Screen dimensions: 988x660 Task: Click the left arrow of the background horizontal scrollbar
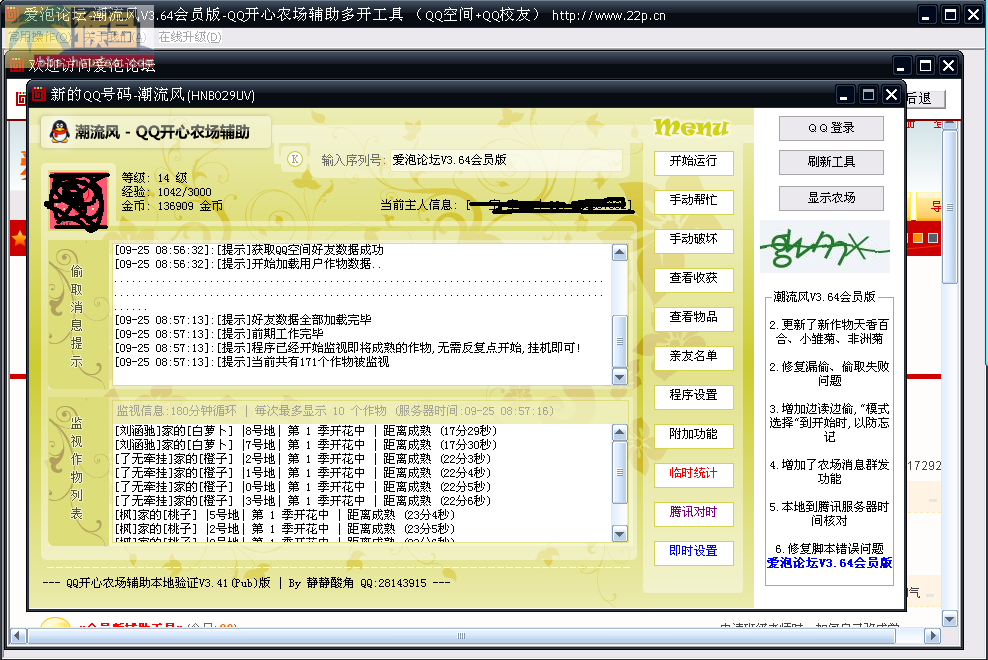[x=18, y=635]
